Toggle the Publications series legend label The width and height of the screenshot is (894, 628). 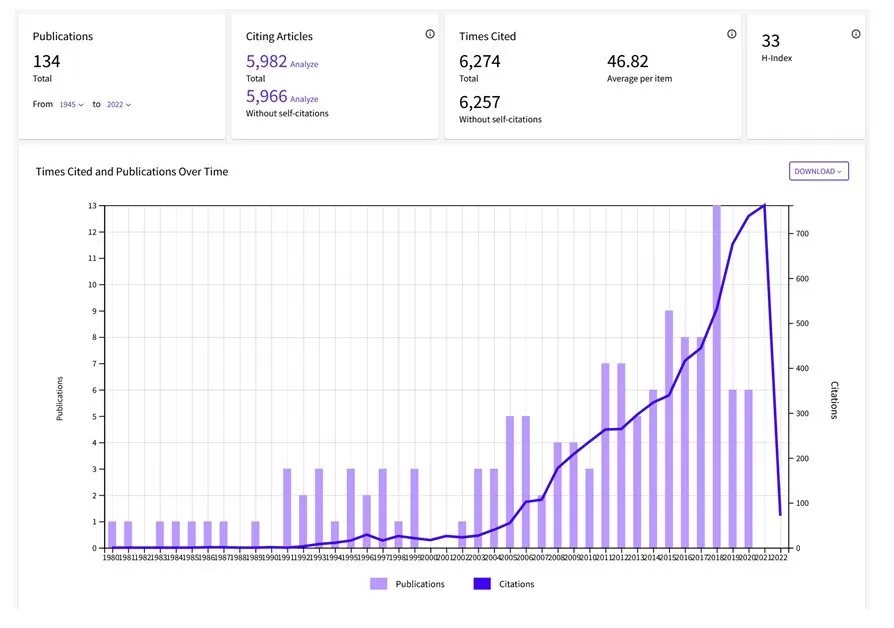[420, 584]
